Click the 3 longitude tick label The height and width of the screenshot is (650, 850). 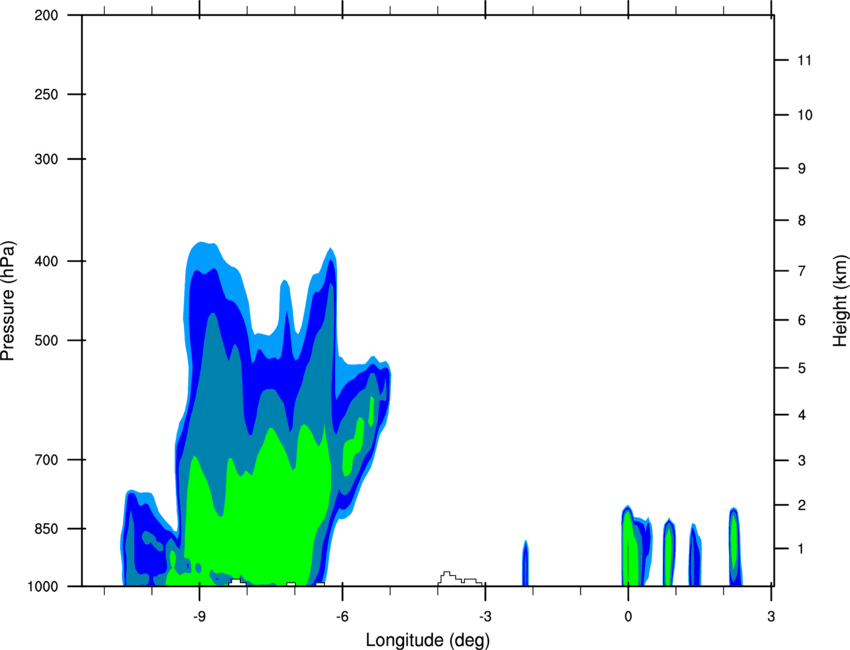point(771,617)
